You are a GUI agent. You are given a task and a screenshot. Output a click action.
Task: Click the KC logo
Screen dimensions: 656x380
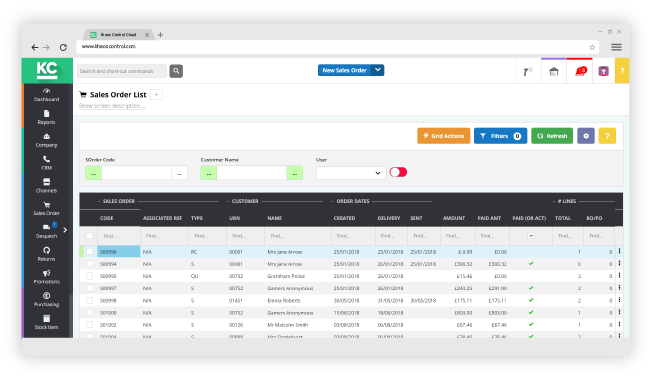pos(47,70)
